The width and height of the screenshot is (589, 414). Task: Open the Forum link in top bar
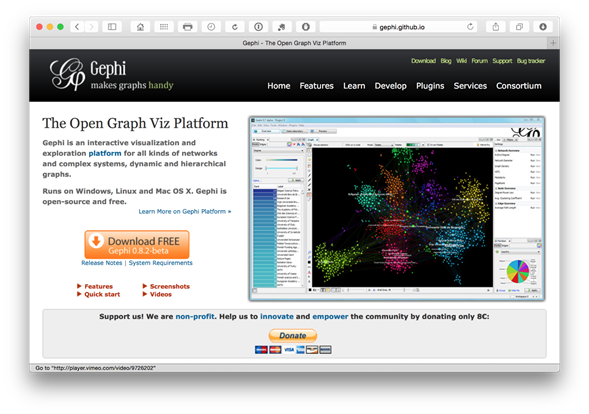[480, 61]
